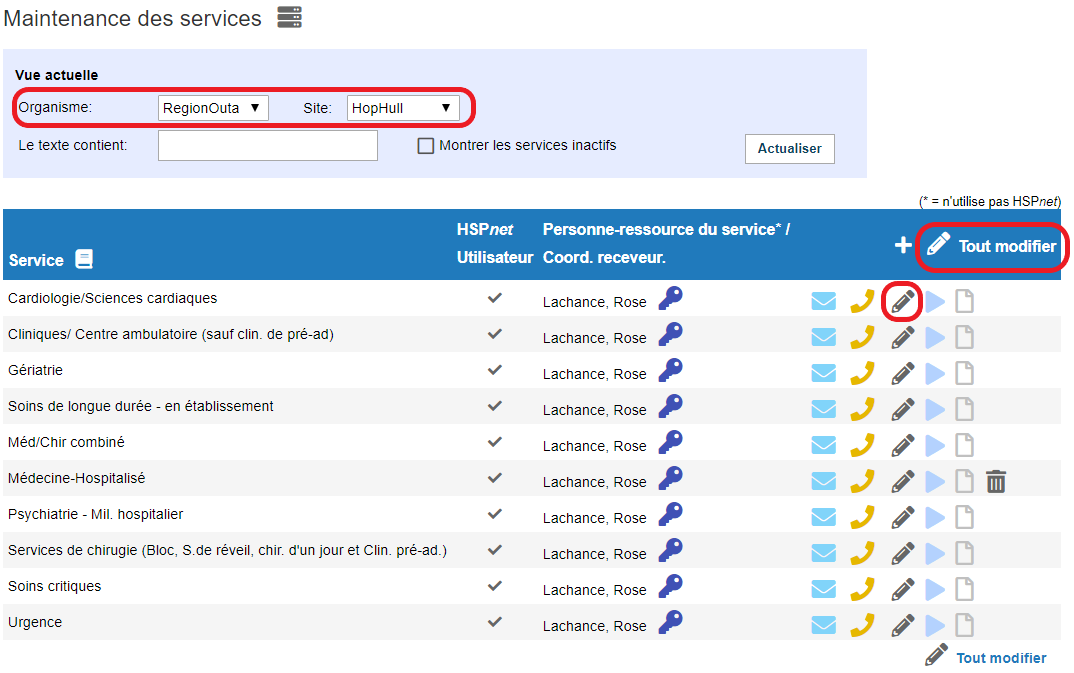Focus the Le texte contient input field
Viewport: 1074px width, 673px height.
coord(268,146)
